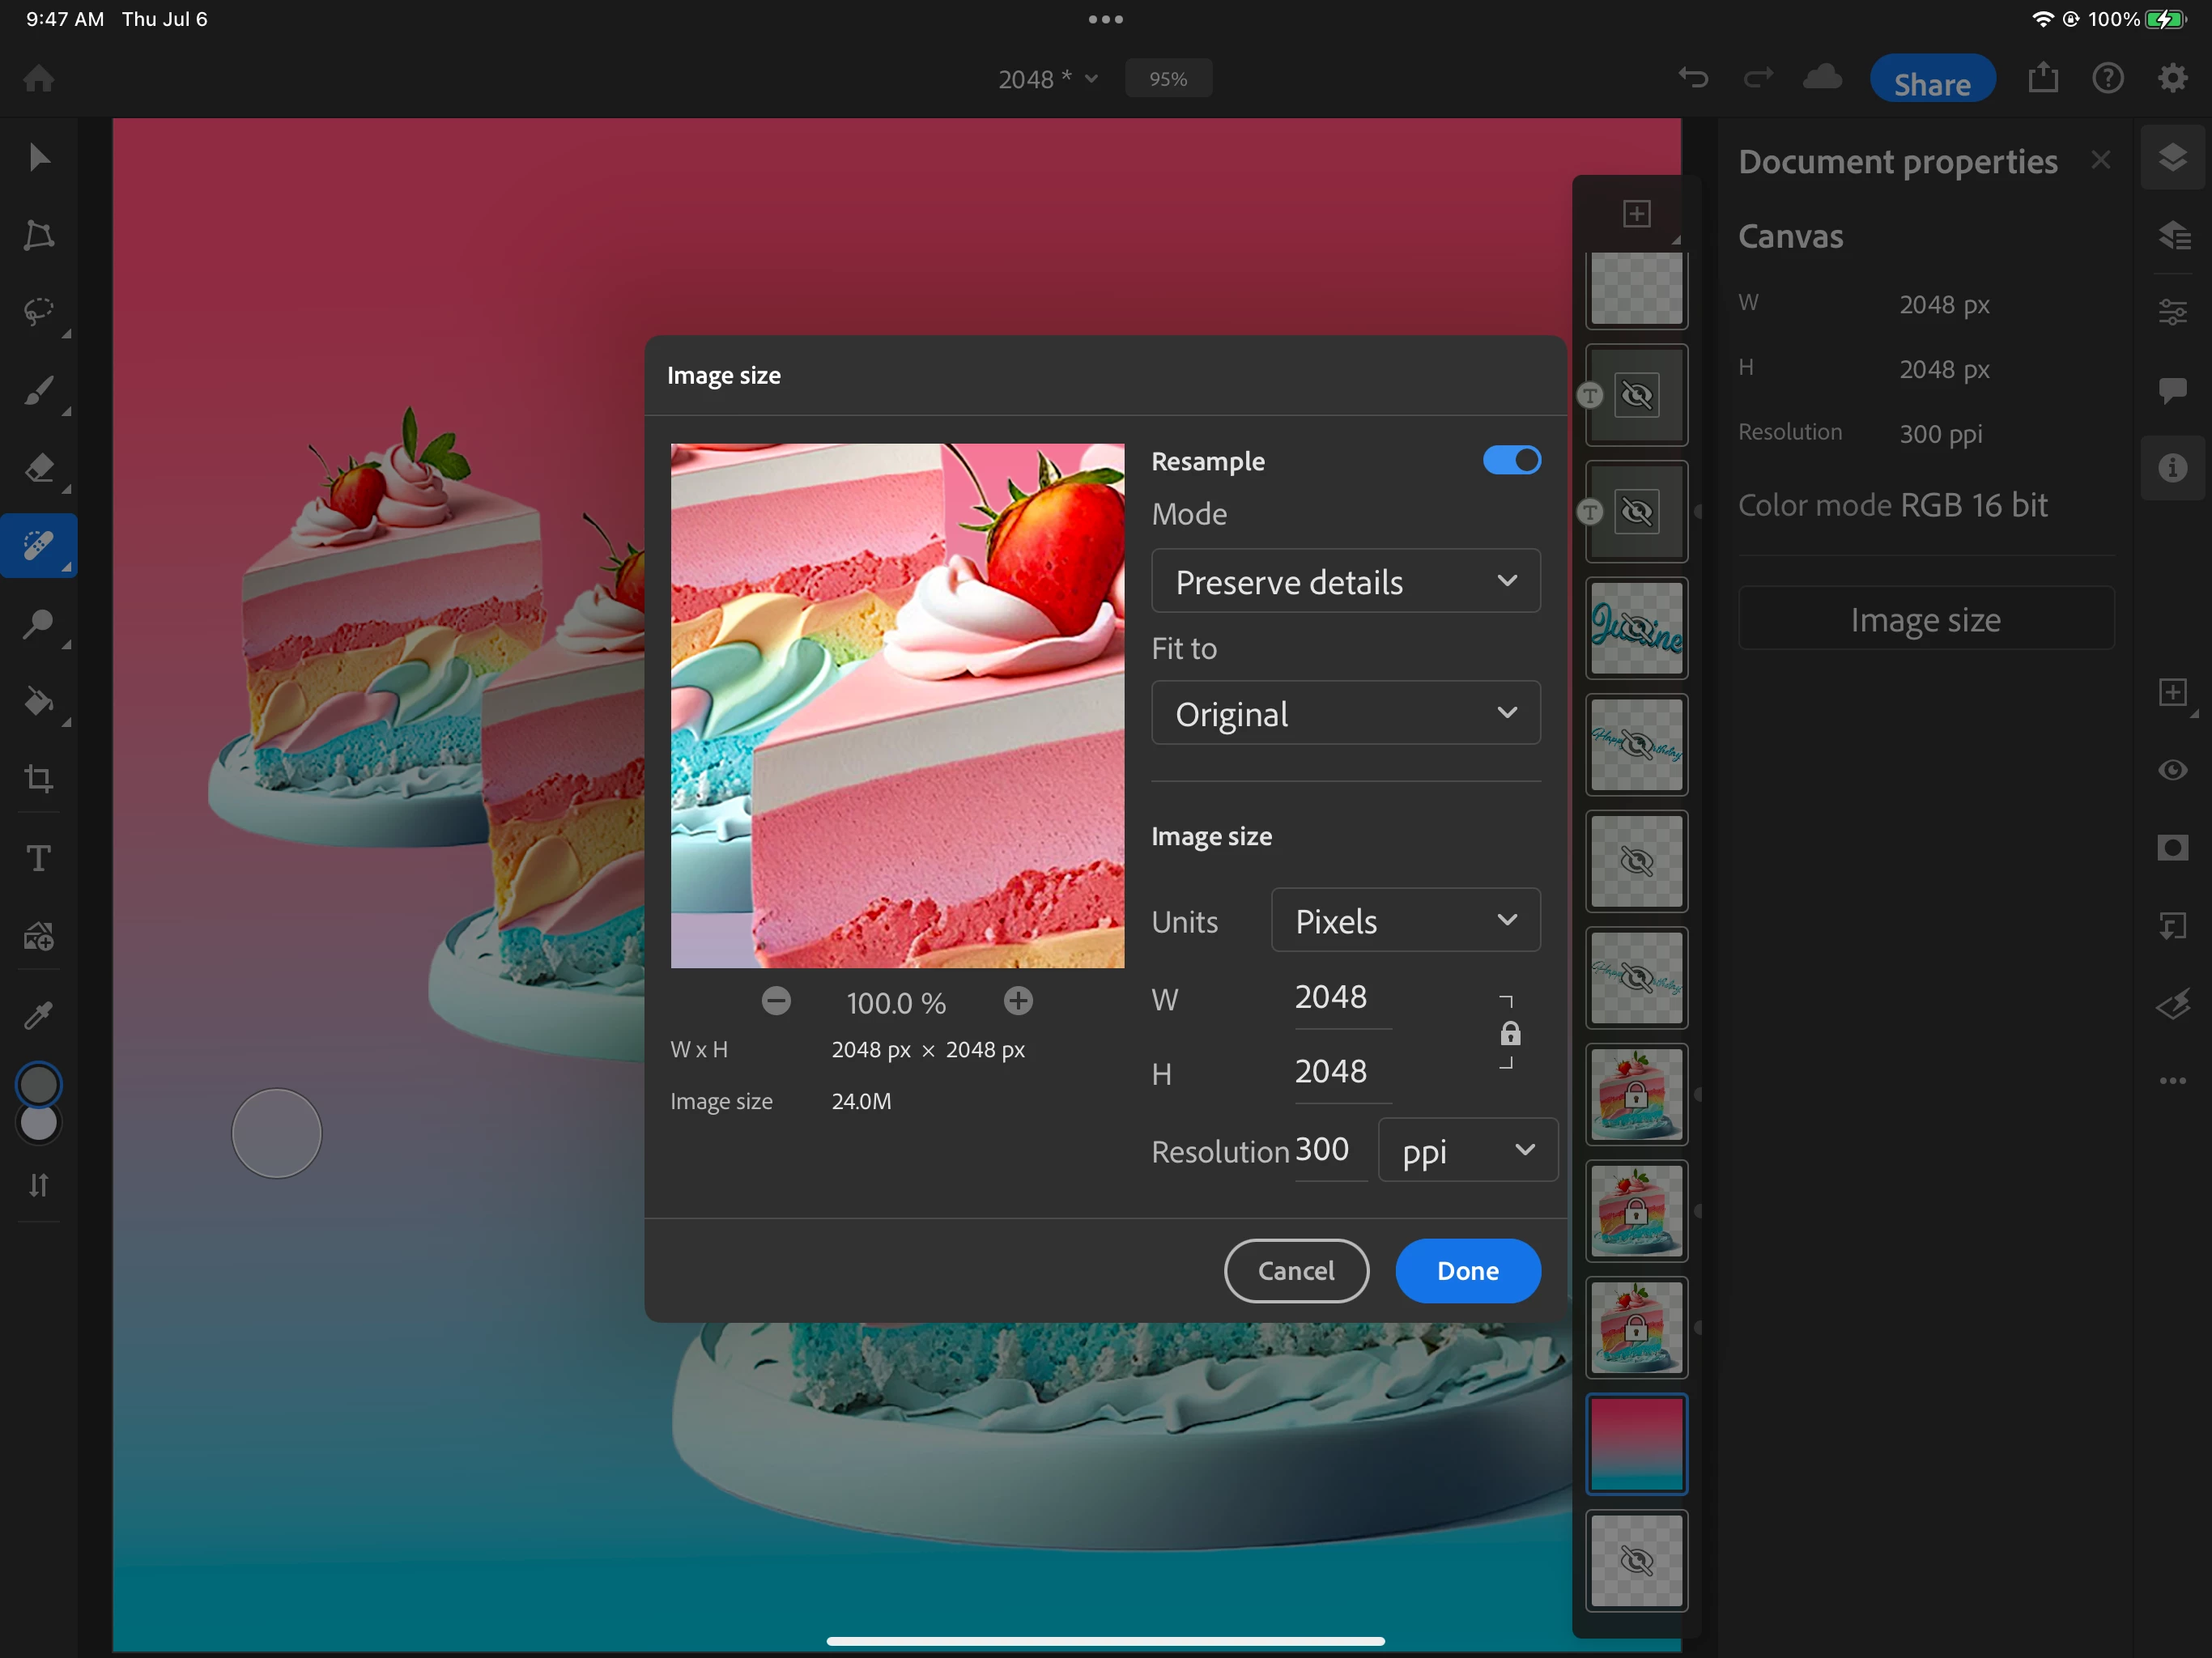This screenshot has height=1658, width=2212.
Task: Select the Lasso selection tool
Action: point(38,312)
